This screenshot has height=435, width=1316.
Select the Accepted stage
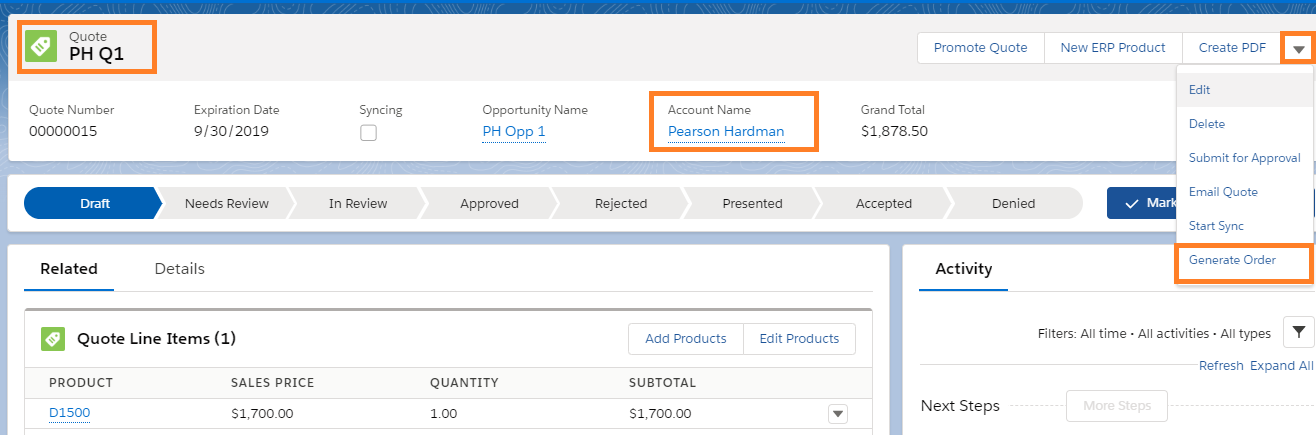click(x=884, y=203)
